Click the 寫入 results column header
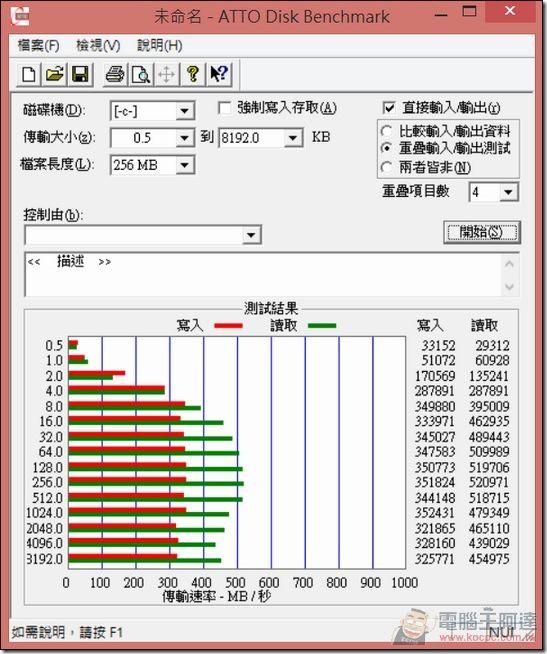This screenshot has height=654, width=547. tap(430, 325)
